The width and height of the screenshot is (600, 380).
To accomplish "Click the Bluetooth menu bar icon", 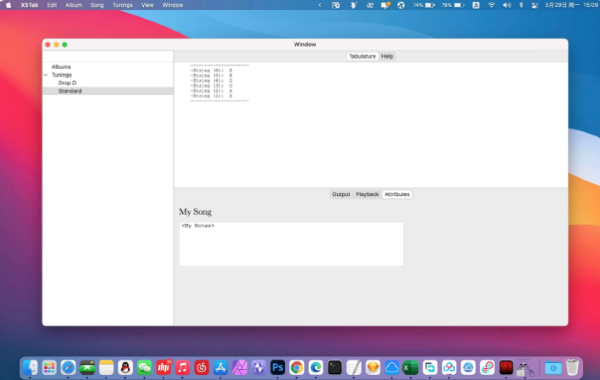I will 521,5.
